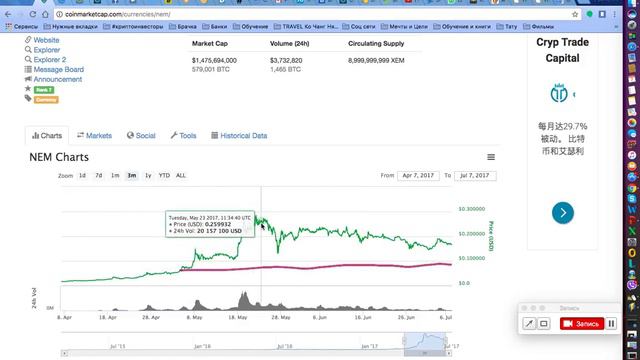
Task: Open the Обучение bookmark folder
Action: (251, 27)
